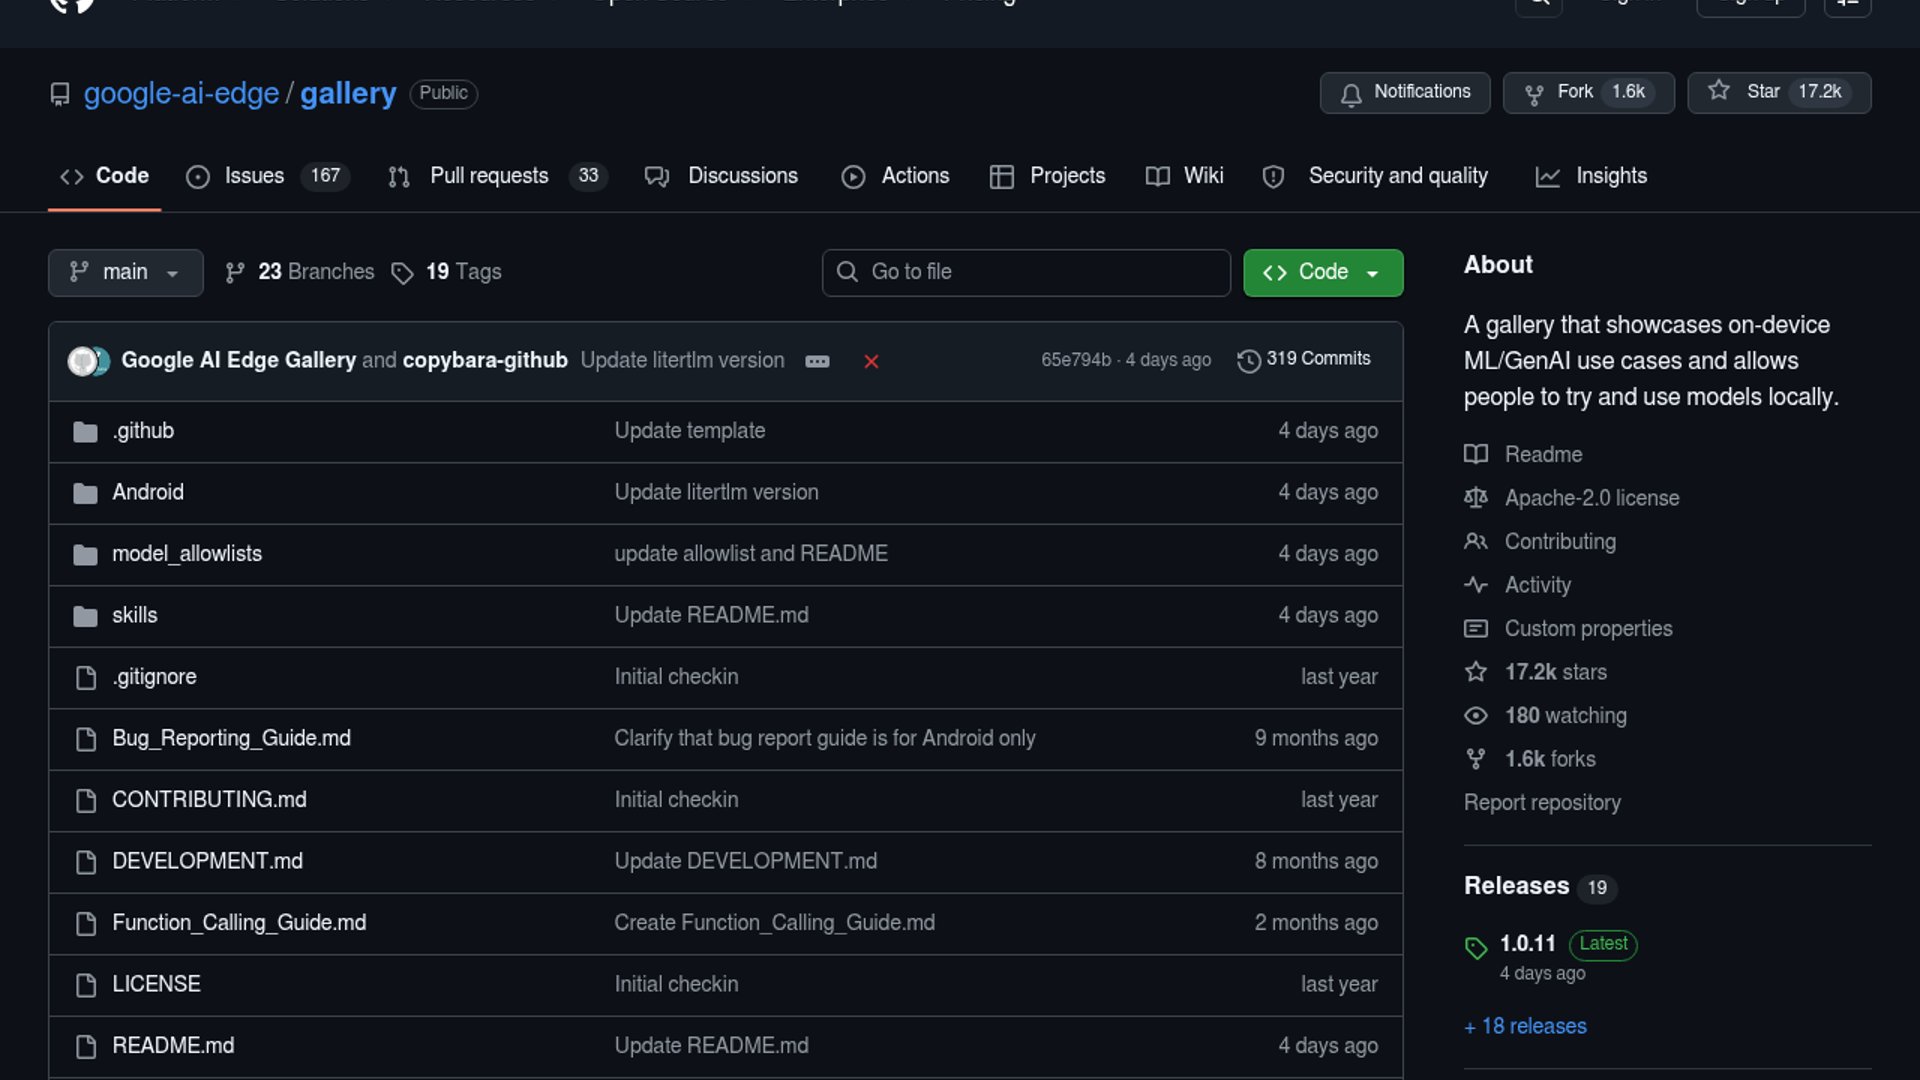Image resolution: width=1920 pixels, height=1080 pixels.
Task: Open the Apache-2.0 license link
Action: pos(1591,498)
